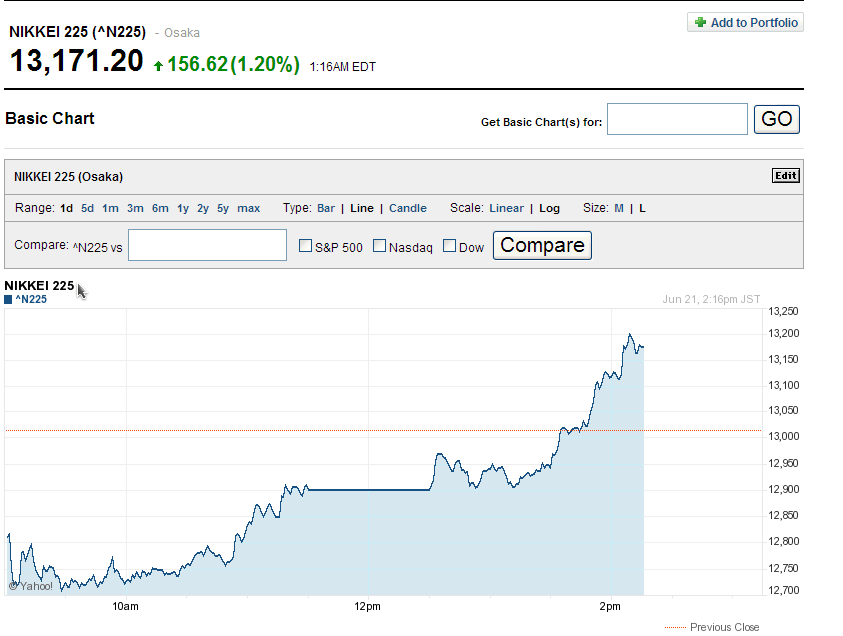Click the blue ^N225 legend square
The image size is (843, 636).
click(x=8, y=299)
